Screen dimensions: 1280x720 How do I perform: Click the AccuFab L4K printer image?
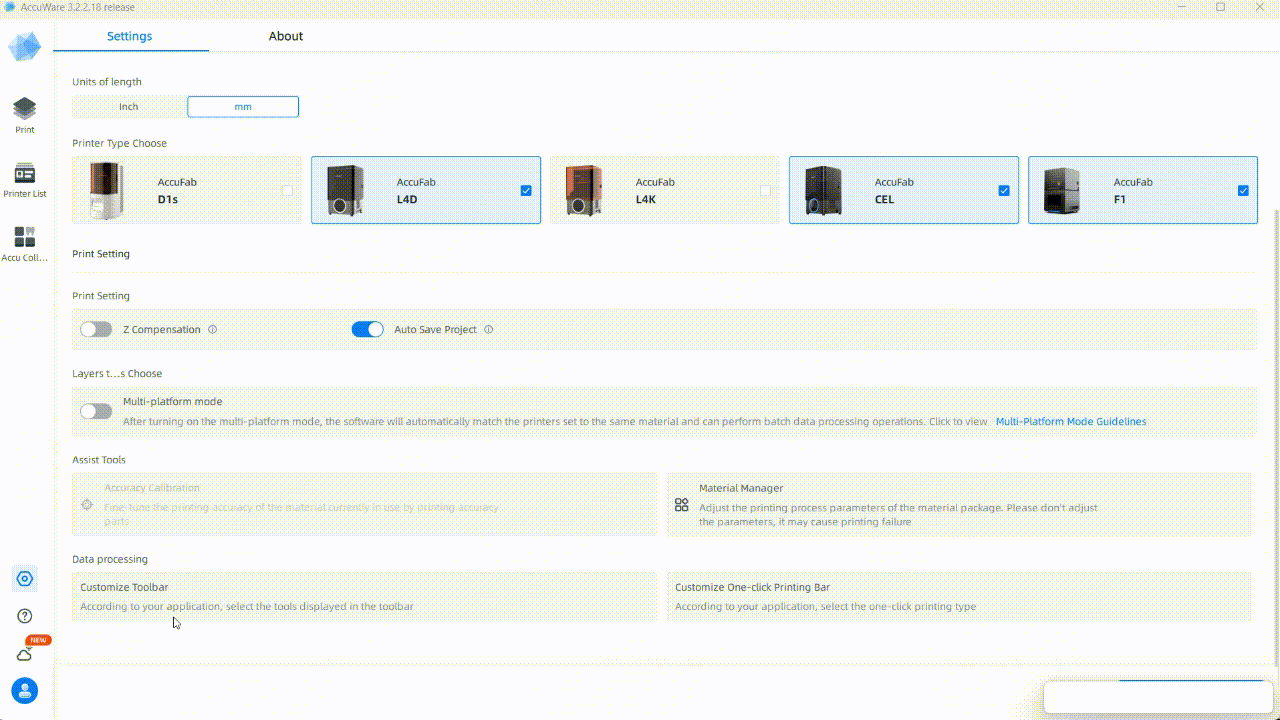[x=584, y=190]
